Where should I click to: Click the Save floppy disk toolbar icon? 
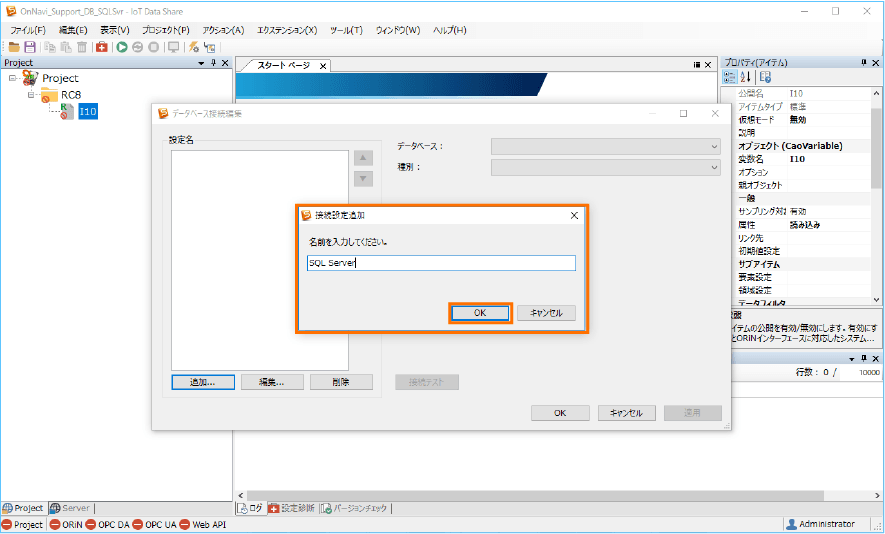[x=30, y=47]
